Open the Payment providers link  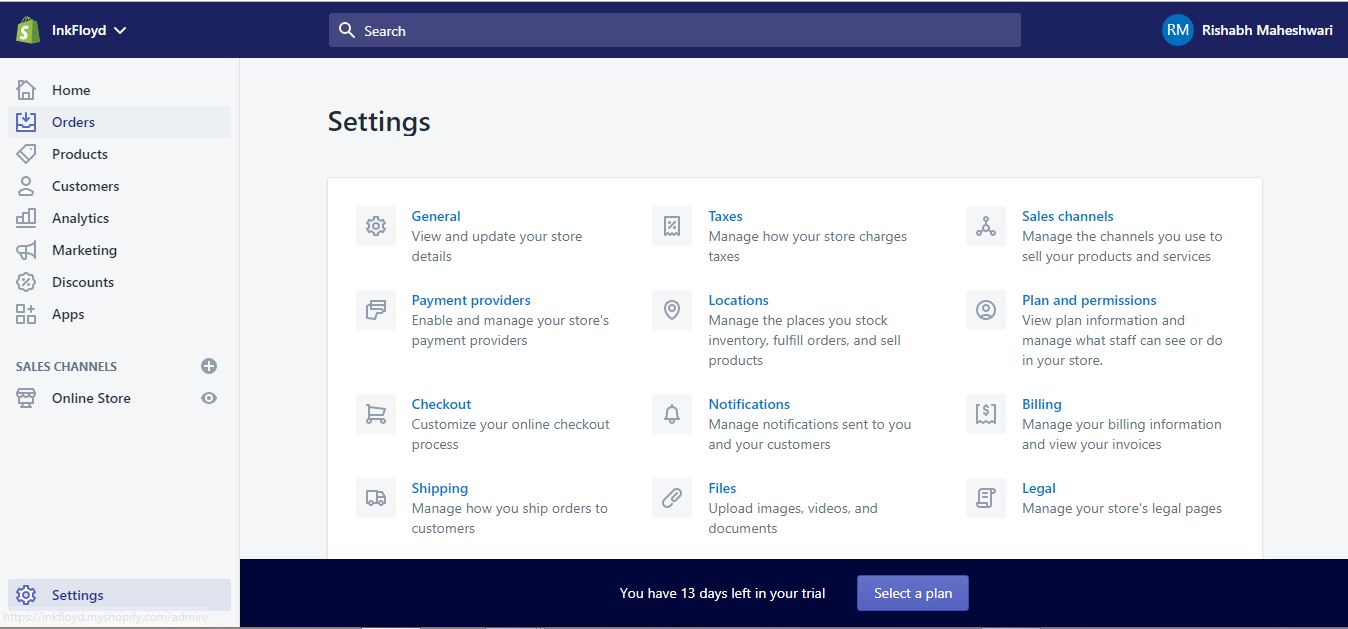[471, 300]
